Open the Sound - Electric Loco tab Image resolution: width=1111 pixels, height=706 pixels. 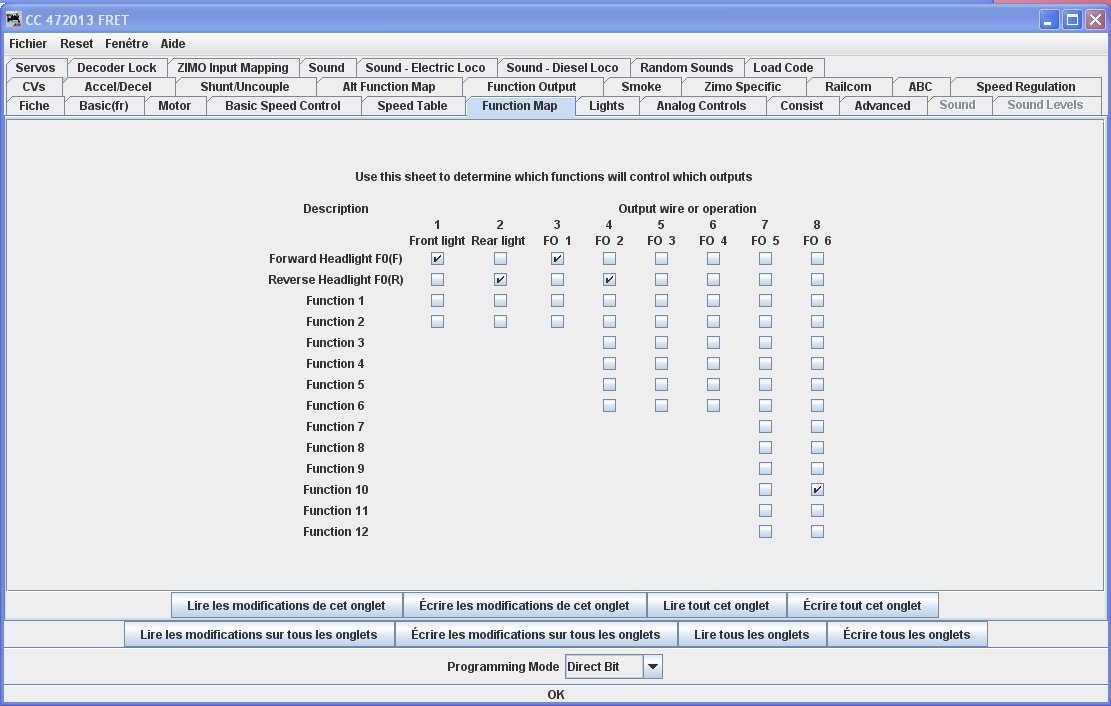pos(425,67)
